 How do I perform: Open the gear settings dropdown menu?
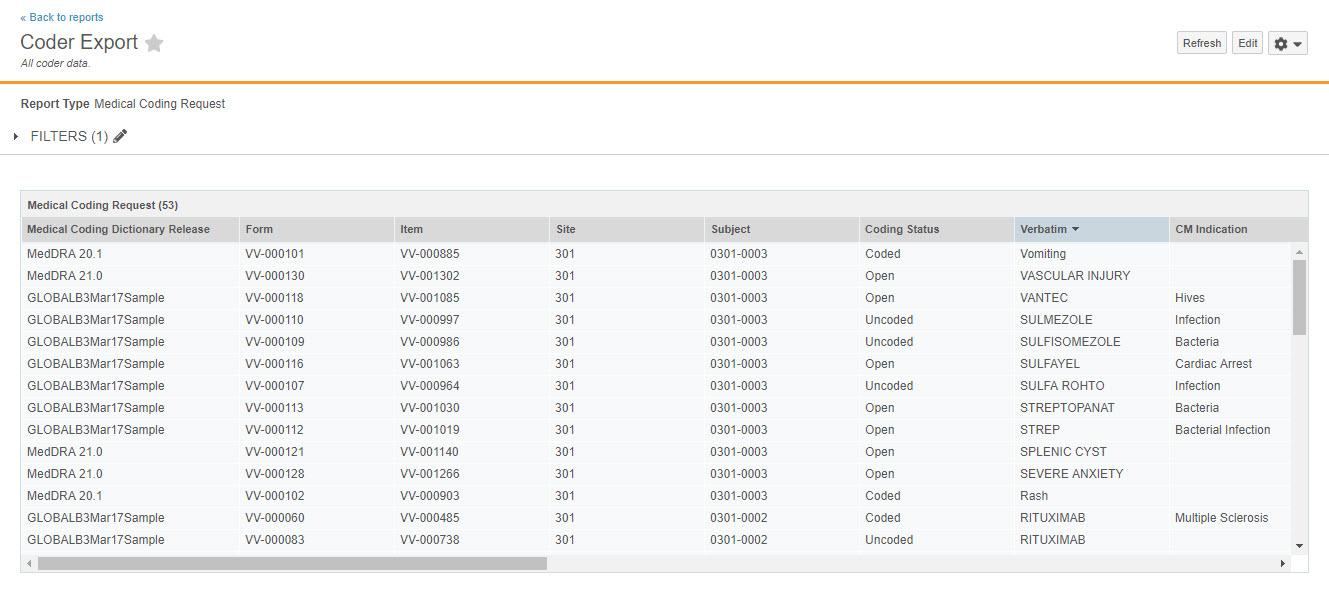[x=1287, y=44]
